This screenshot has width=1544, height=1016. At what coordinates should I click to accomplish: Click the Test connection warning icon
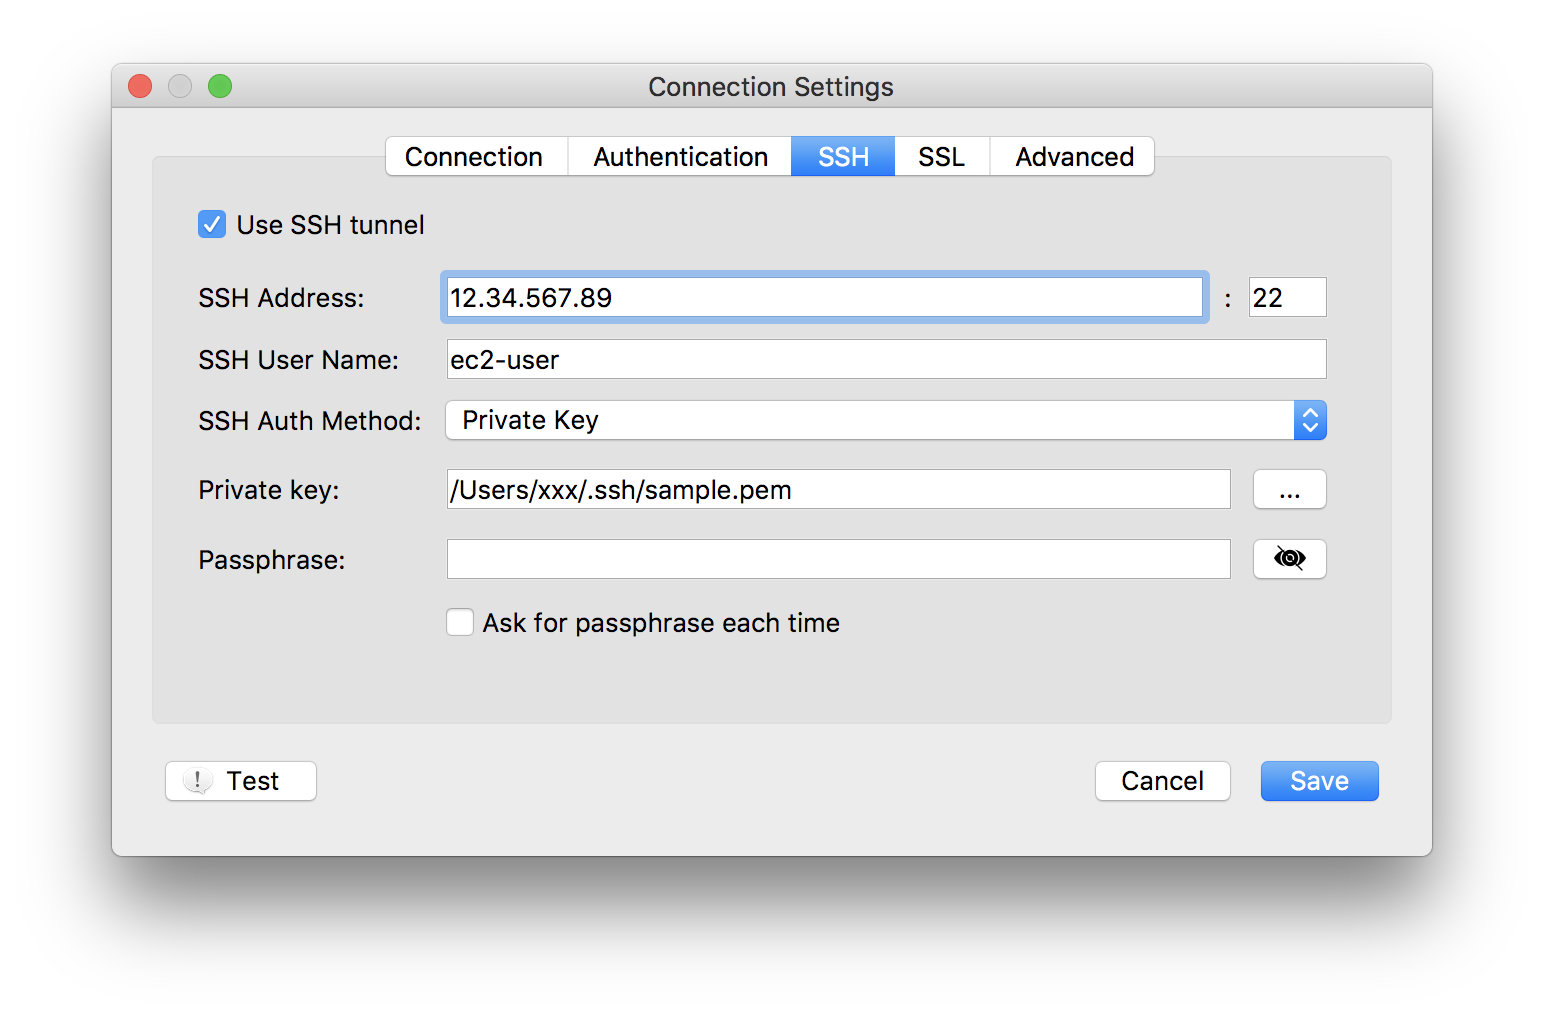point(198,781)
